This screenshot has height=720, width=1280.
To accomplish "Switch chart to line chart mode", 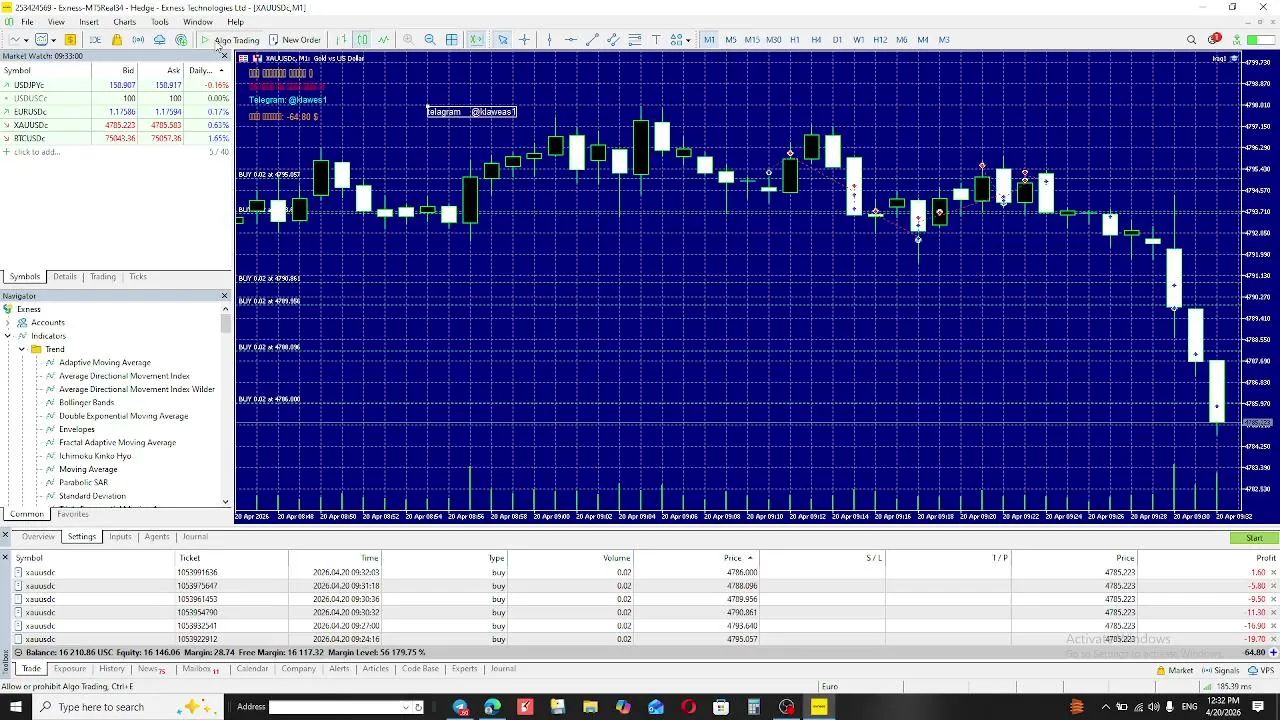I will 383,40.
